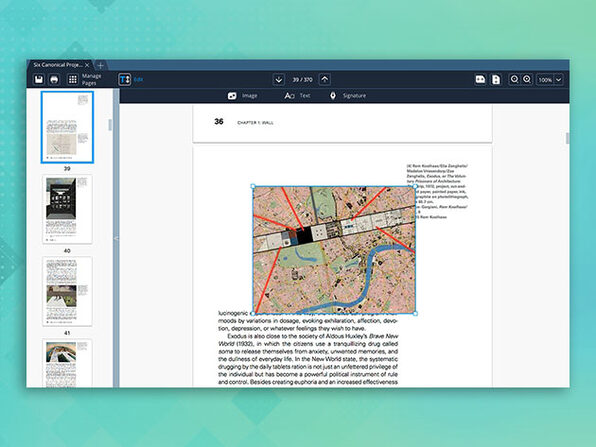The width and height of the screenshot is (596, 447).
Task: Click the Text tool icon
Action: point(289,96)
